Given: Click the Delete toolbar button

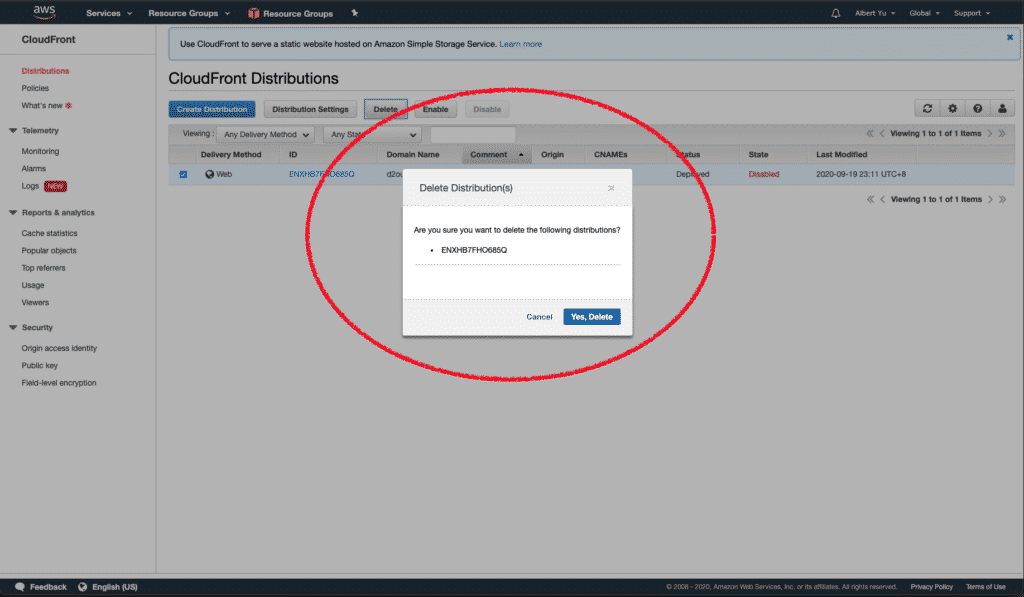Looking at the screenshot, I should click(385, 109).
